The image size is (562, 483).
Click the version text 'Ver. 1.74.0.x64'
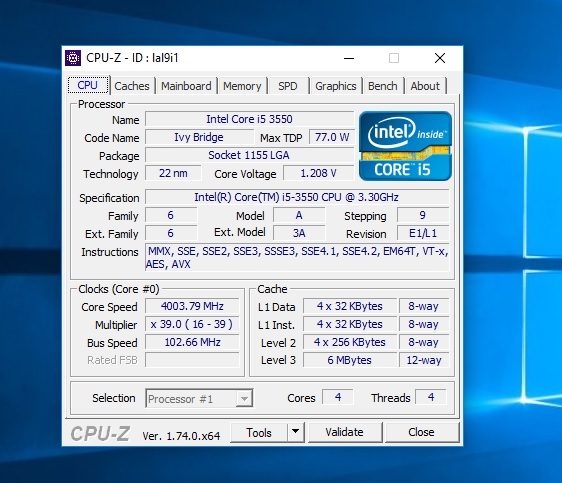coord(181,436)
